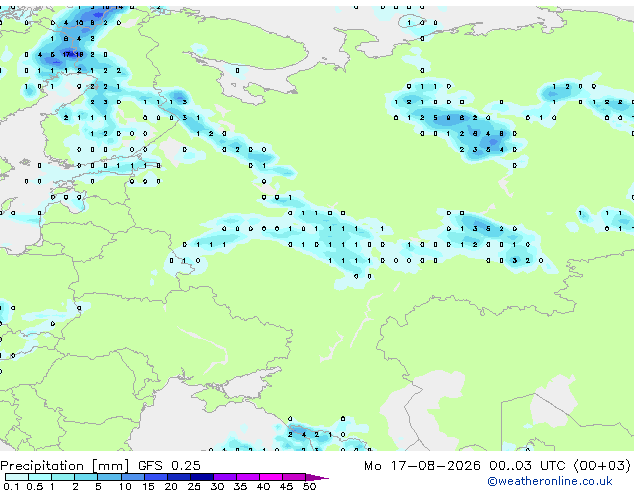The width and height of the screenshot is (634, 490).
Task: Pick the 40–45 mm magenta legend swatch
Action: coord(271,477)
